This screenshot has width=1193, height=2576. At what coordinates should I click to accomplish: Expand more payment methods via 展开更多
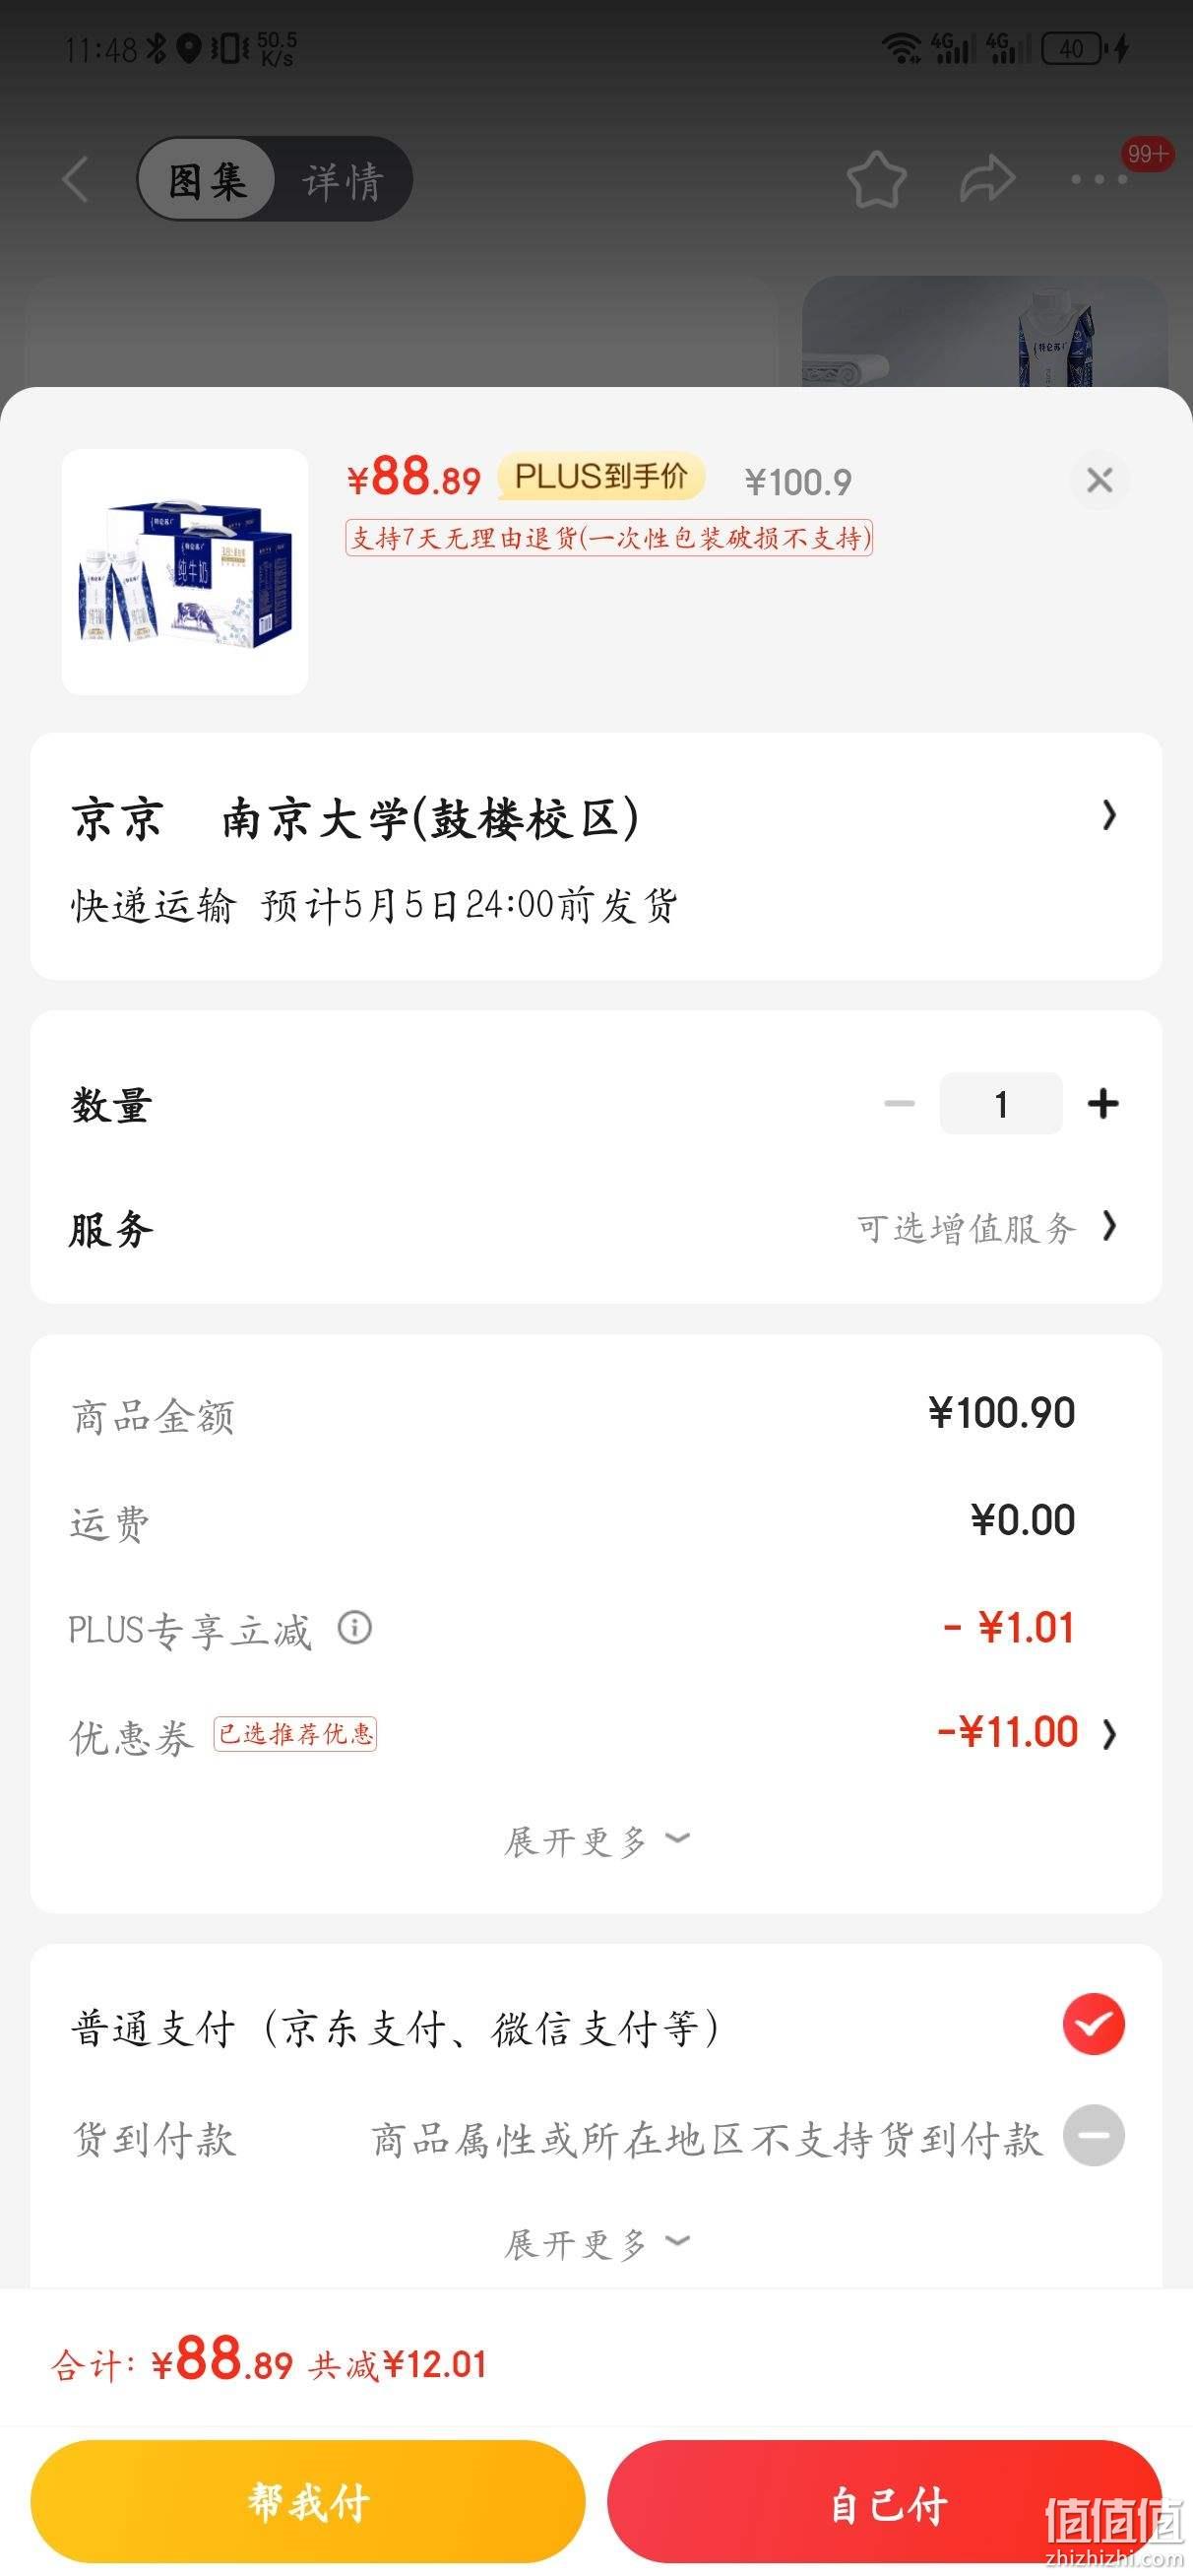(596, 2244)
